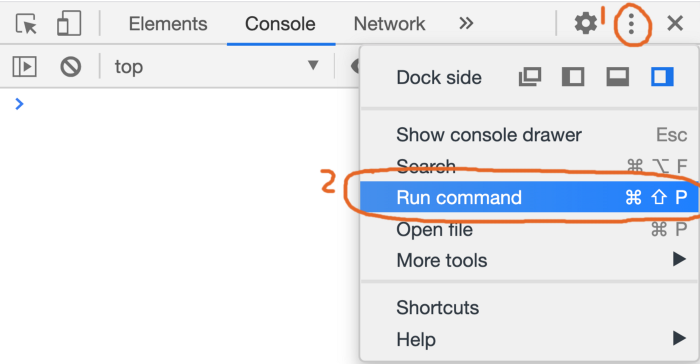Show more tabs with double chevron

[466, 23]
